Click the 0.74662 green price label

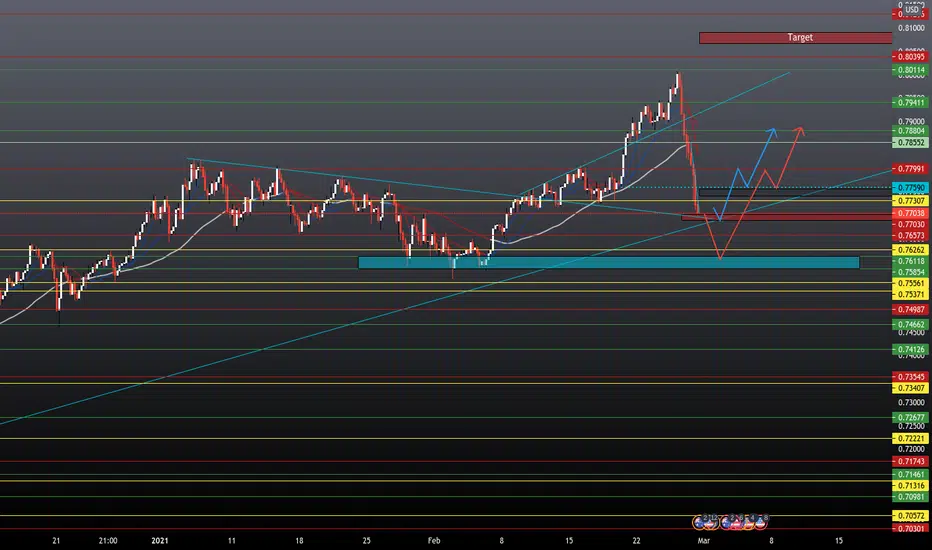(911, 325)
